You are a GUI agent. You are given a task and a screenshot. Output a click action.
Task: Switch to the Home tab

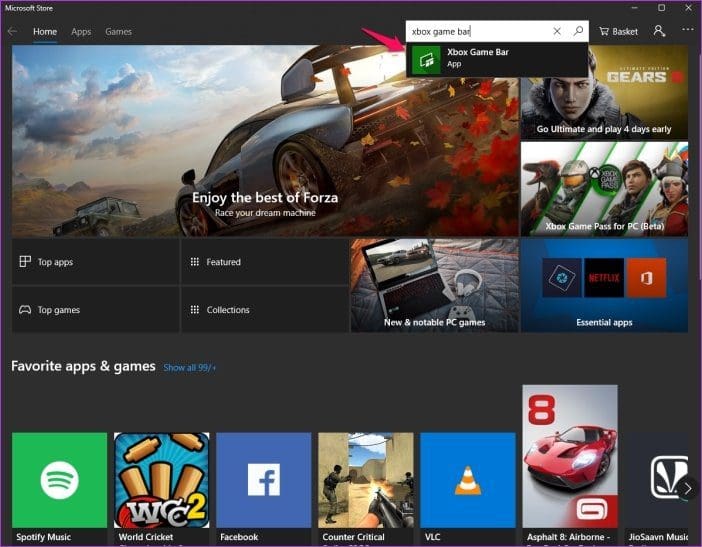[x=45, y=32]
